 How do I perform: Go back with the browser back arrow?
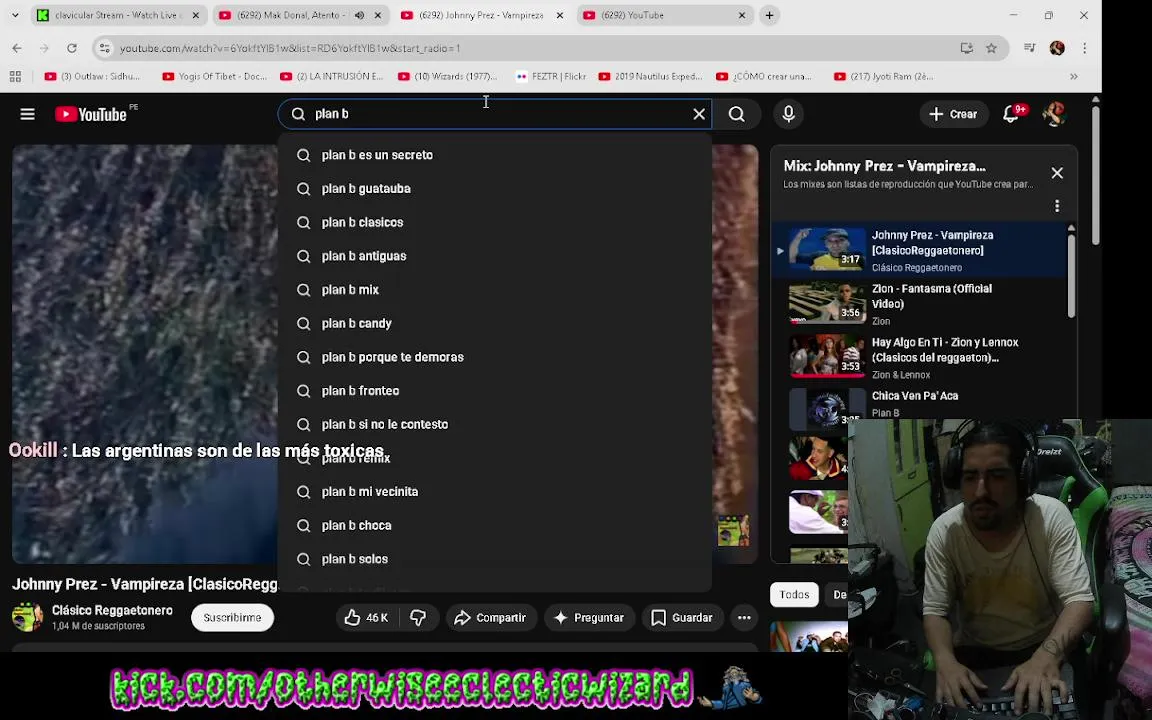pos(17,48)
